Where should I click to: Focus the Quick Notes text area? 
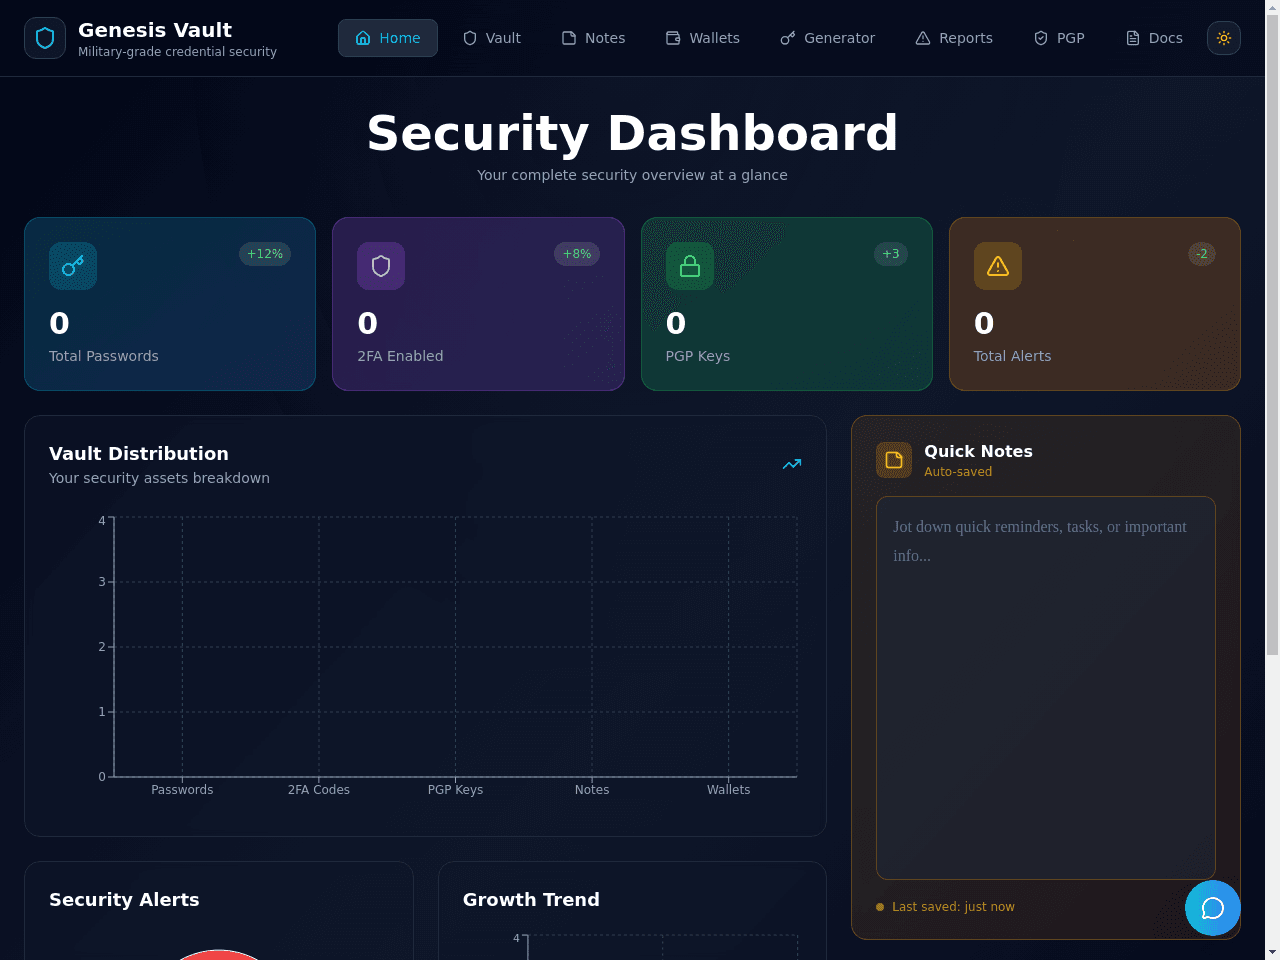pyautogui.click(x=1046, y=688)
